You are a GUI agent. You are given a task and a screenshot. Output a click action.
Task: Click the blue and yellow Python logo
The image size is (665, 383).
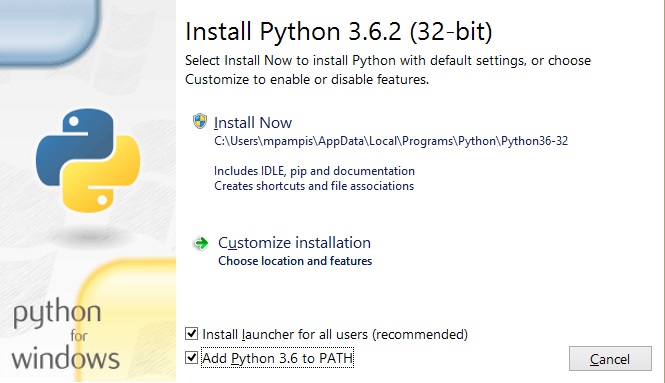[x=88, y=160]
